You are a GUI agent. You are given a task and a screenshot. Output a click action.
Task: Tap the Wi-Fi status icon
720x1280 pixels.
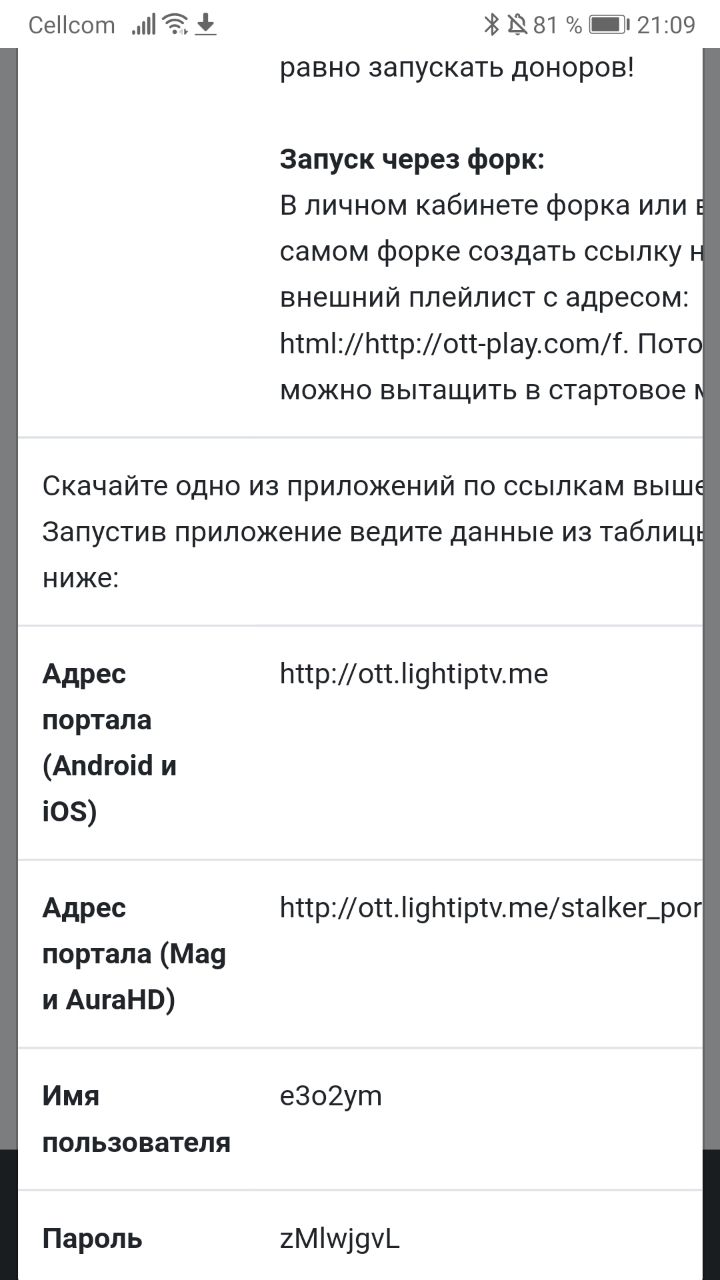(175, 25)
